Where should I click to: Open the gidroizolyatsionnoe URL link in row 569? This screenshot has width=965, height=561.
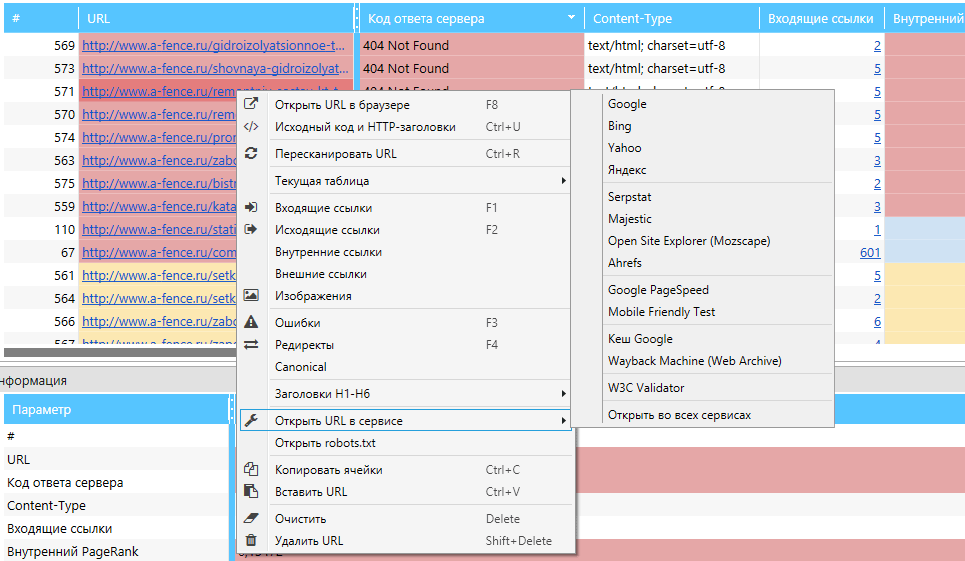[x=216, y=46]
